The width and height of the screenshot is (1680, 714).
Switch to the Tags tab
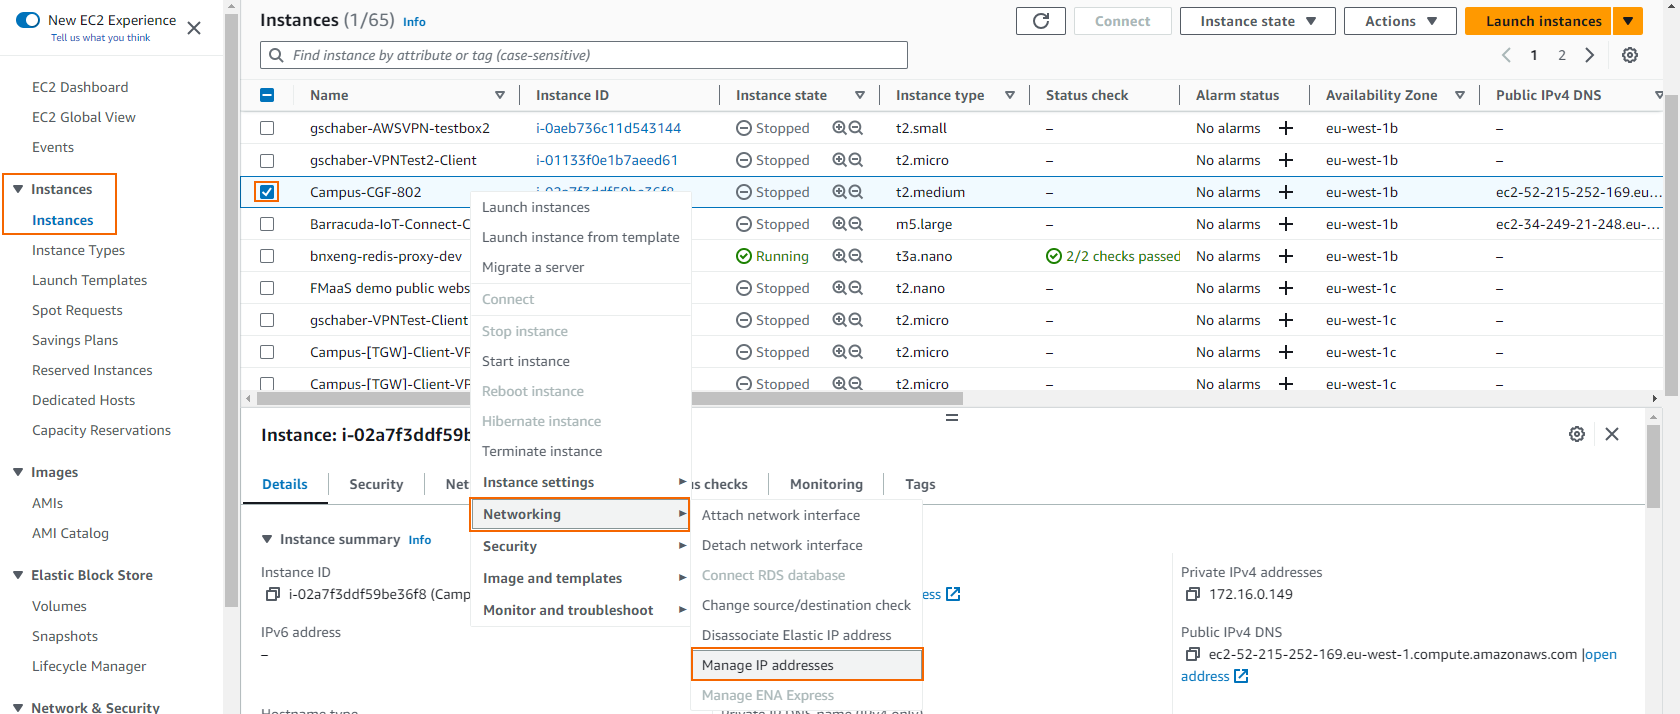(x=920, y=484)
